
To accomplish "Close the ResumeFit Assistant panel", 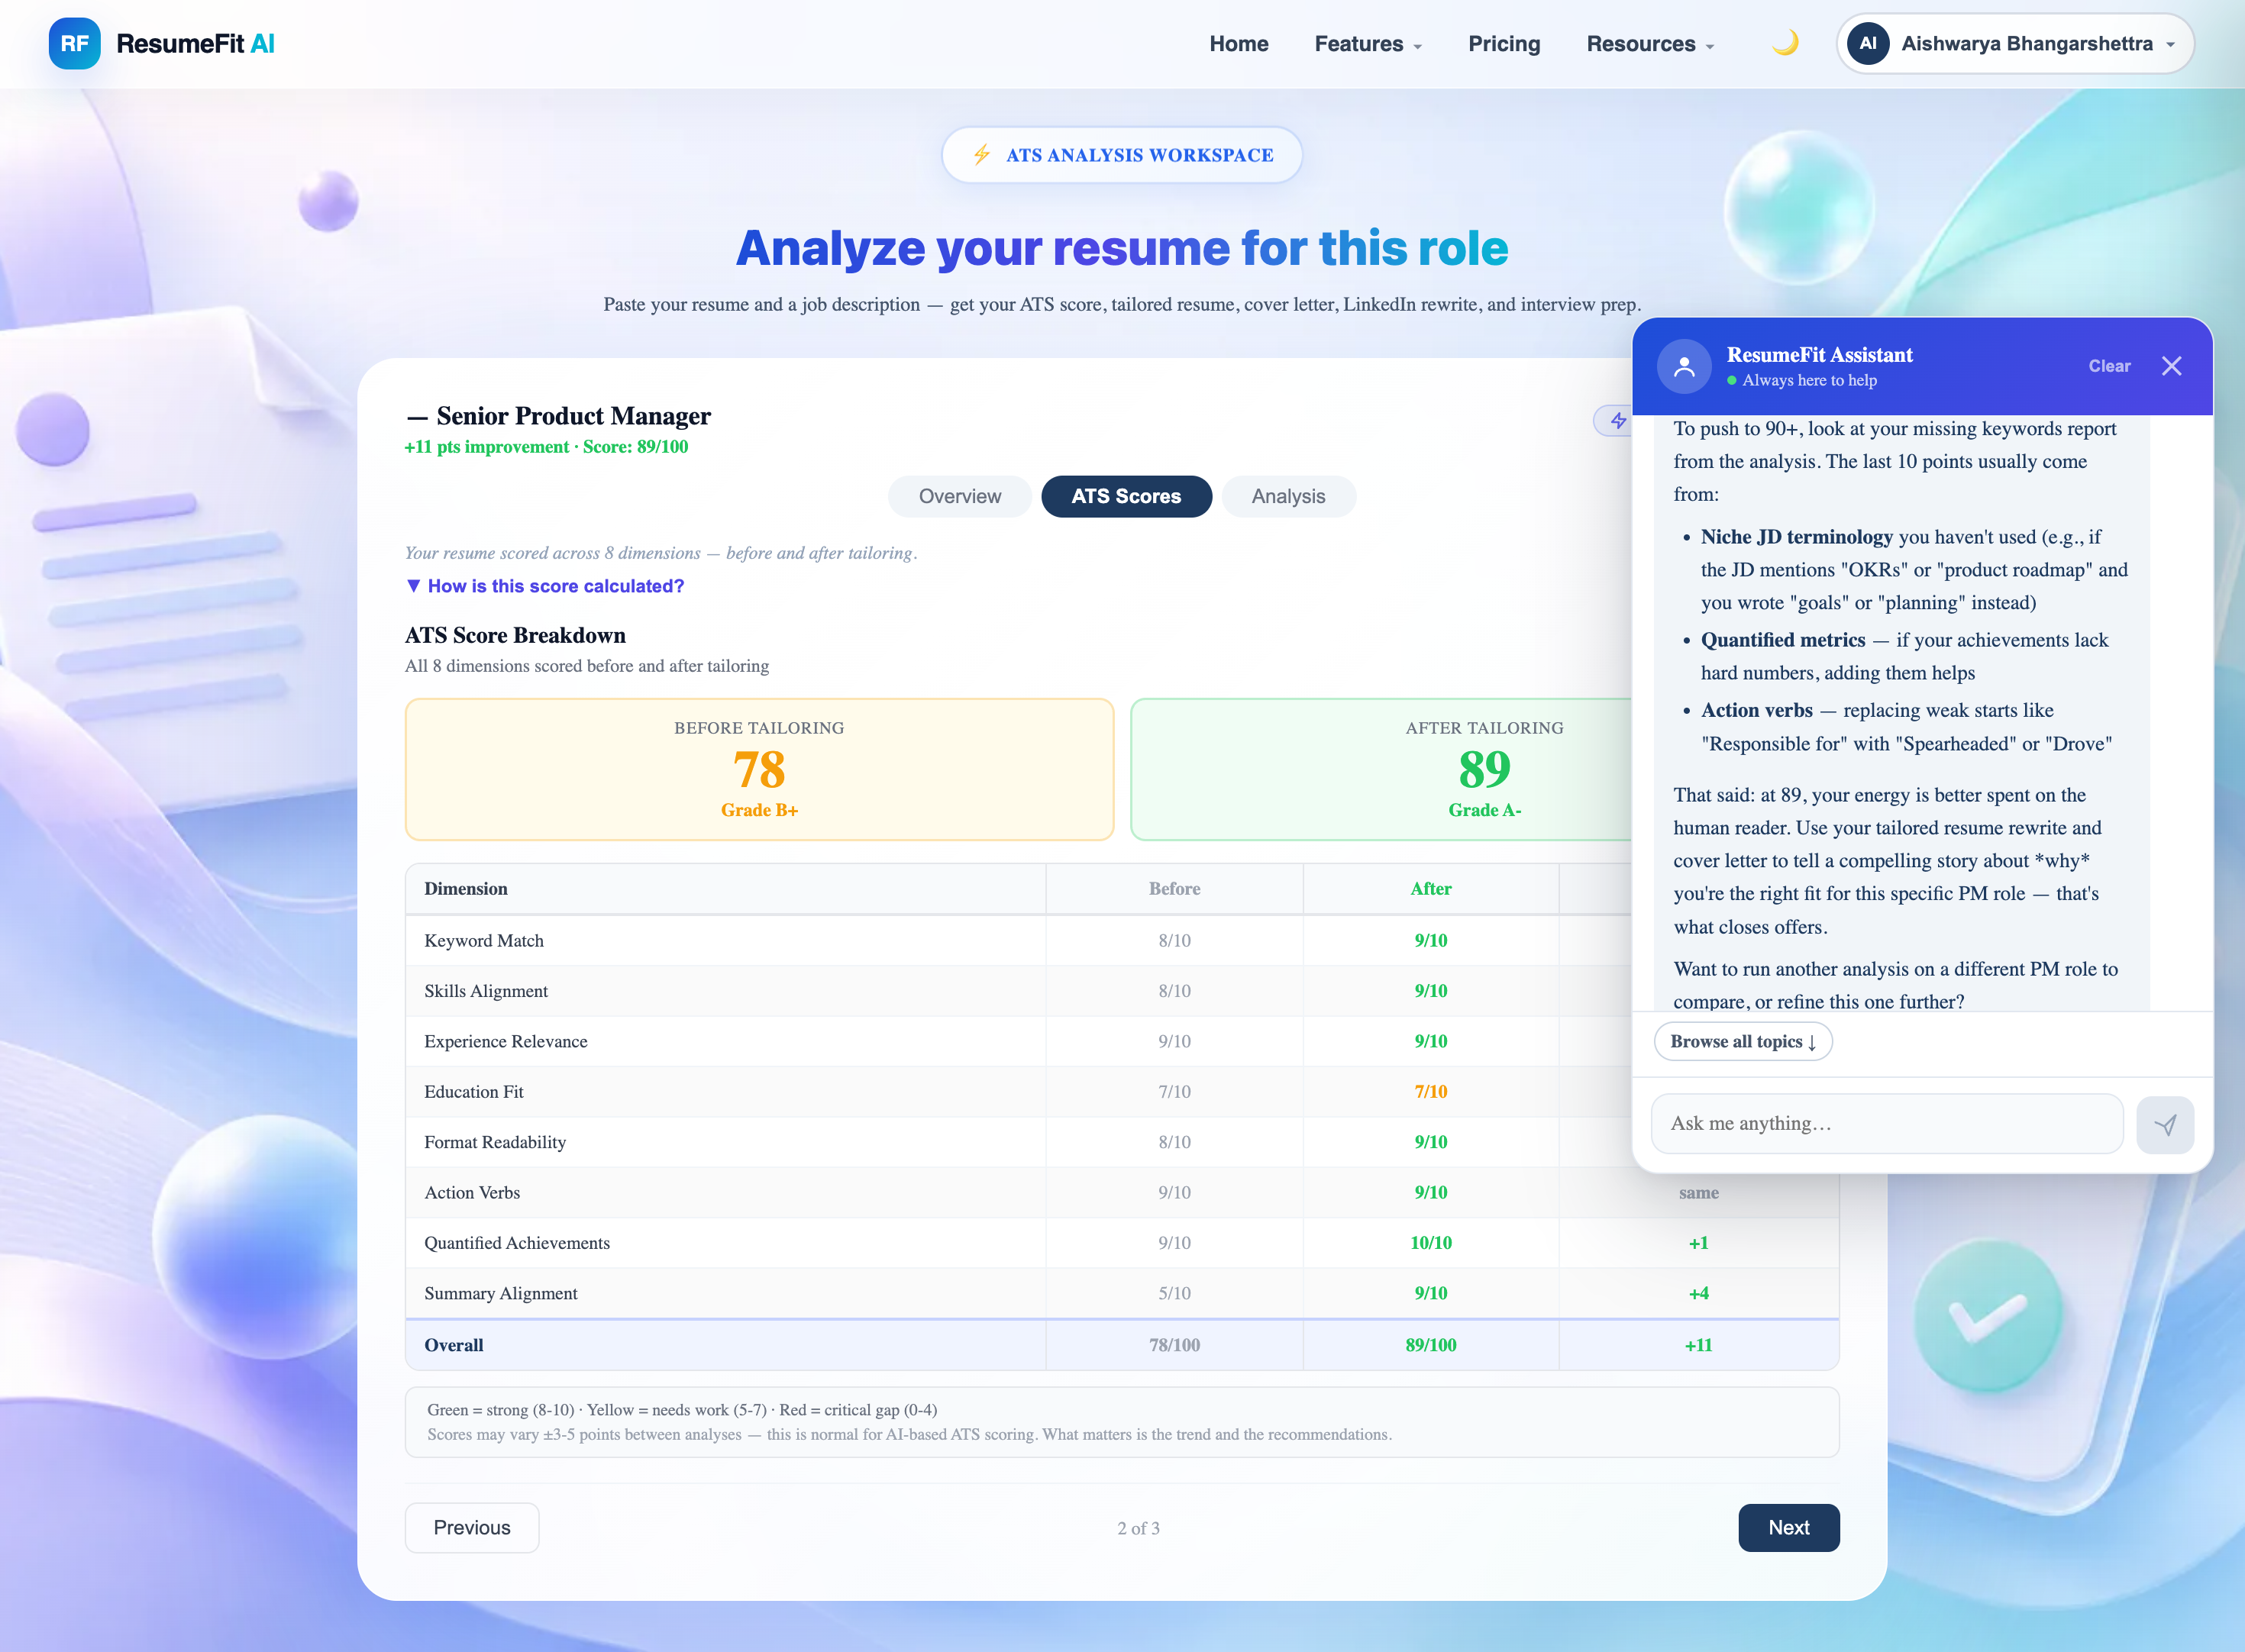I will (x=2171, y=366).
